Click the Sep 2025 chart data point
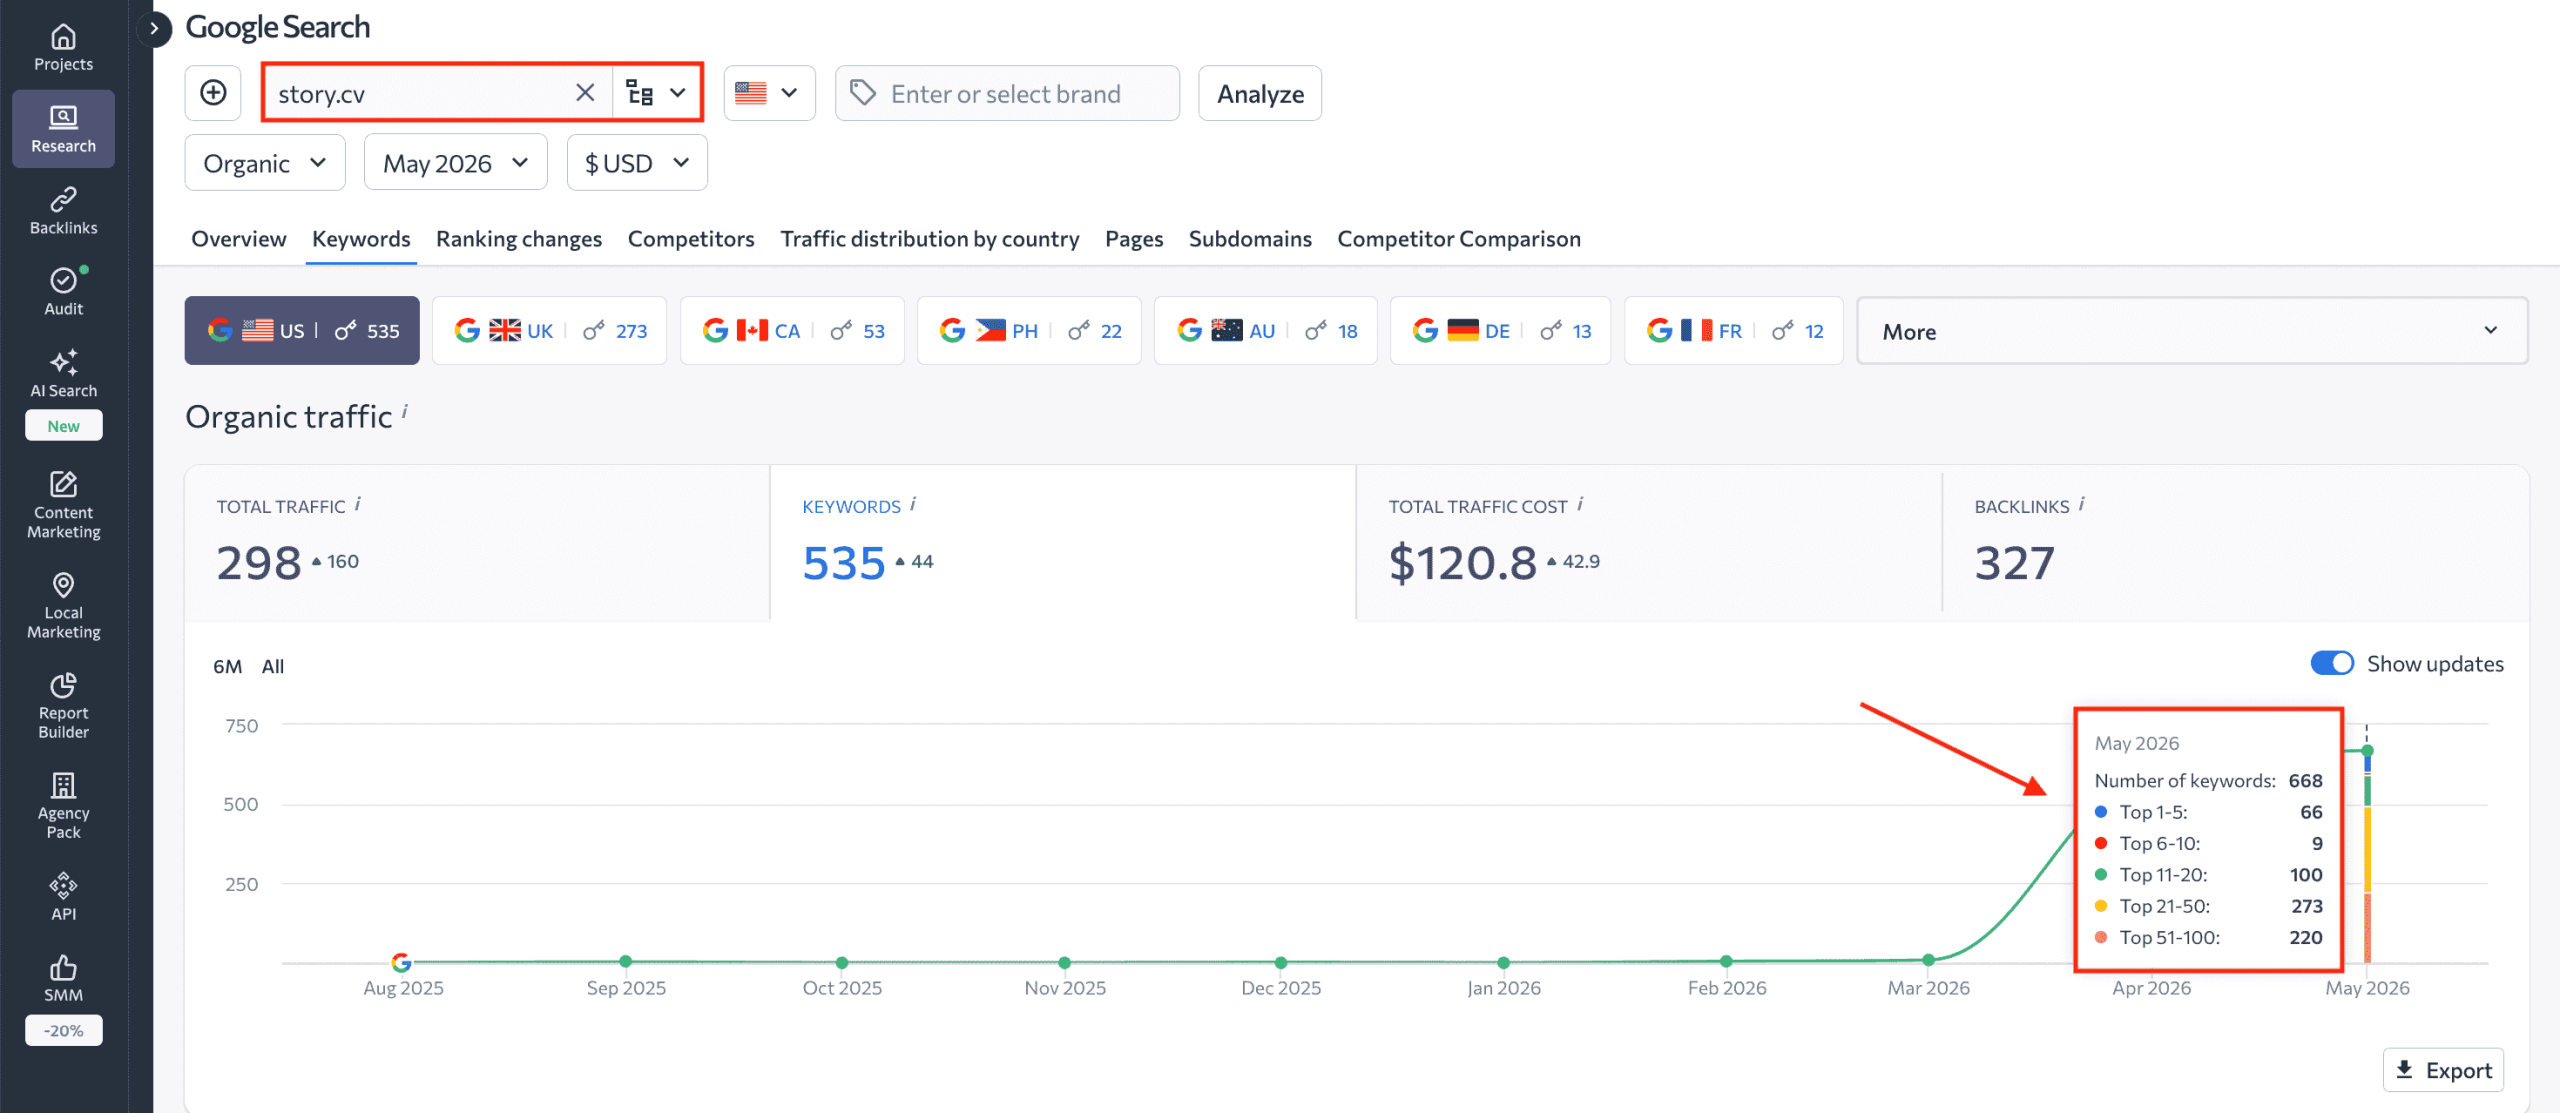 coord(626,961)
